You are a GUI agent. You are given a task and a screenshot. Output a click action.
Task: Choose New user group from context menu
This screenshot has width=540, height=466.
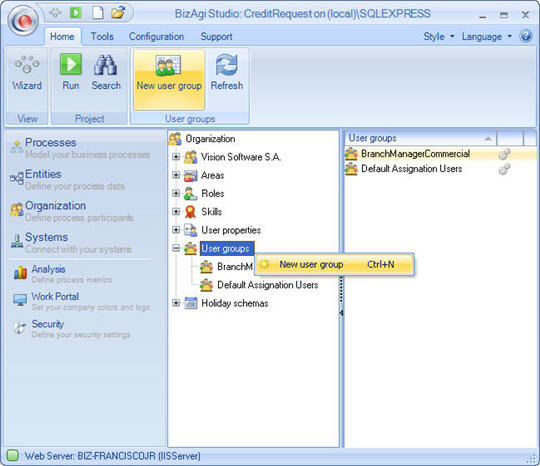pos(334,265)
